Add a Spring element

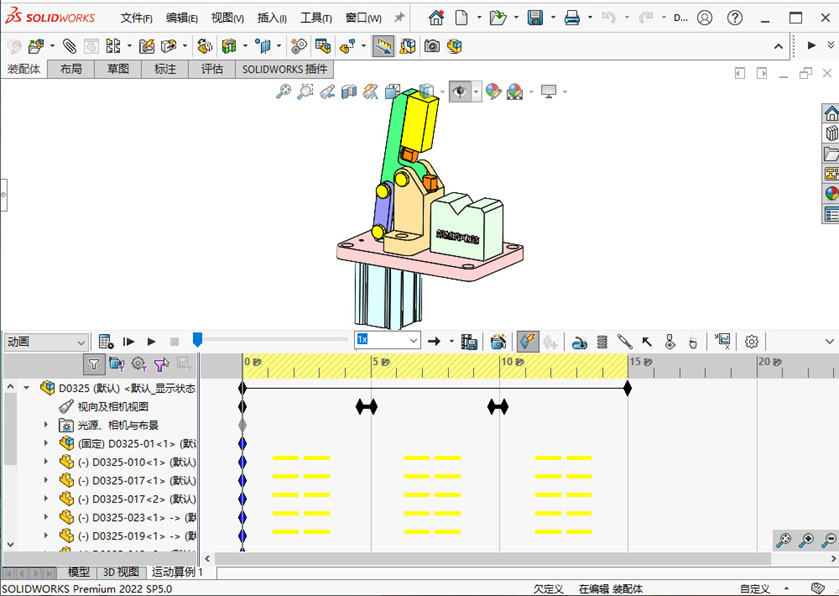[602, 341]
